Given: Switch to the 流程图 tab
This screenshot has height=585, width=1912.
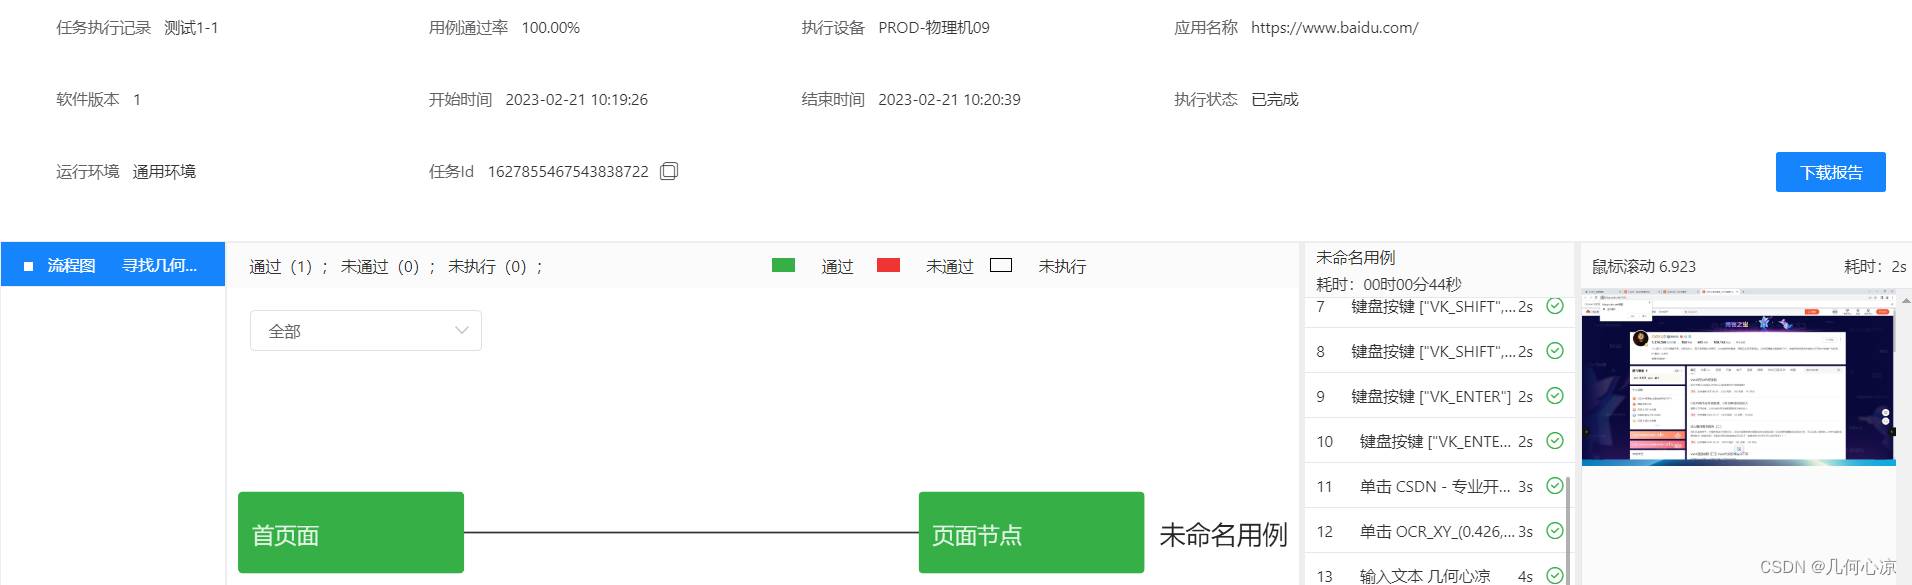Looking at the screenshot, I should 71,266.
